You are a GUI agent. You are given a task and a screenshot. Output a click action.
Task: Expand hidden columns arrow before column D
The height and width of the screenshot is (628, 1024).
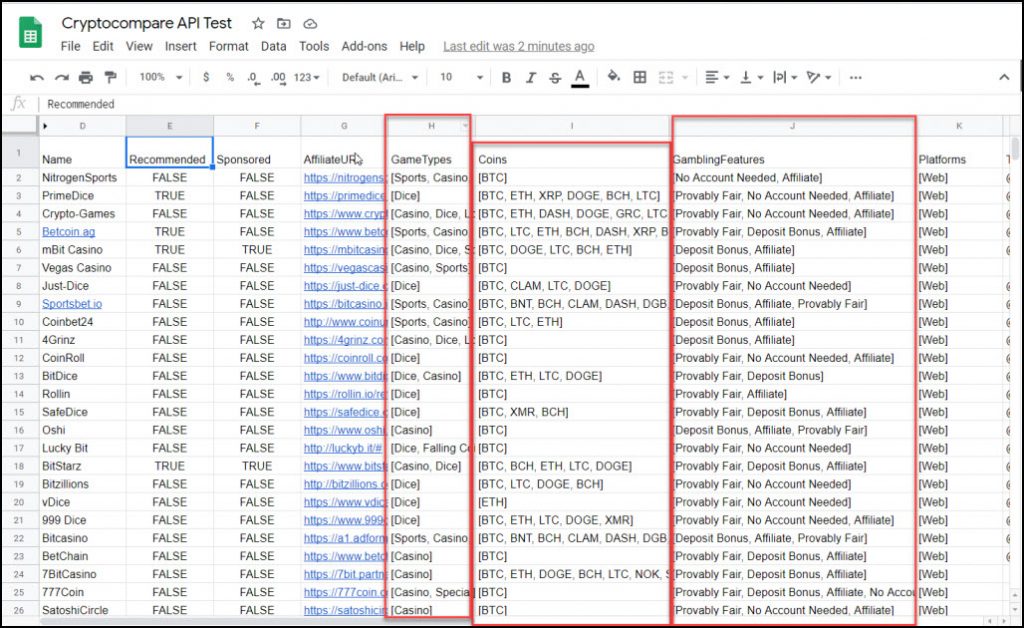pyautogui.click(x=45, y=126)
